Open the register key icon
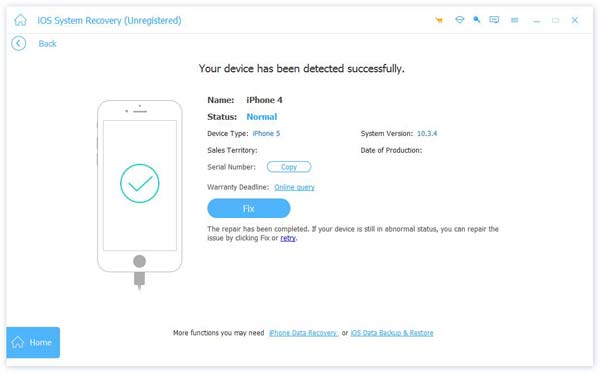The image size is (600, 373). pyautogui.click(x=476, y=19)
